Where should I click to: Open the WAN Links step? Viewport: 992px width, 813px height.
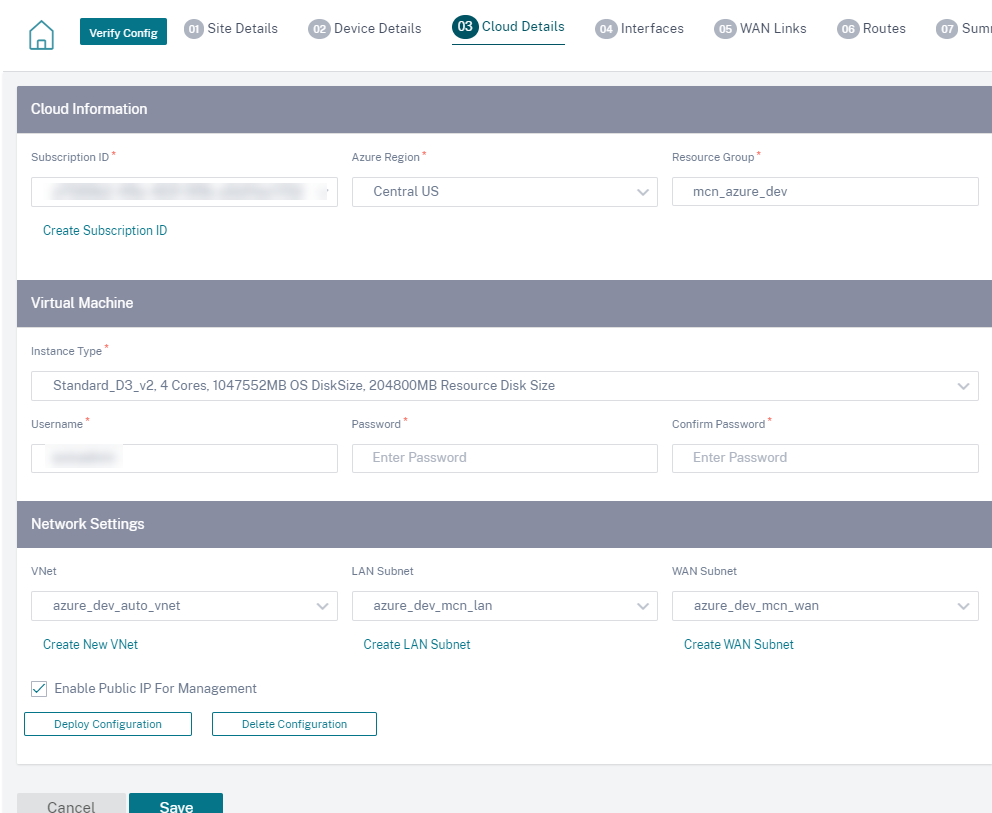760,28
